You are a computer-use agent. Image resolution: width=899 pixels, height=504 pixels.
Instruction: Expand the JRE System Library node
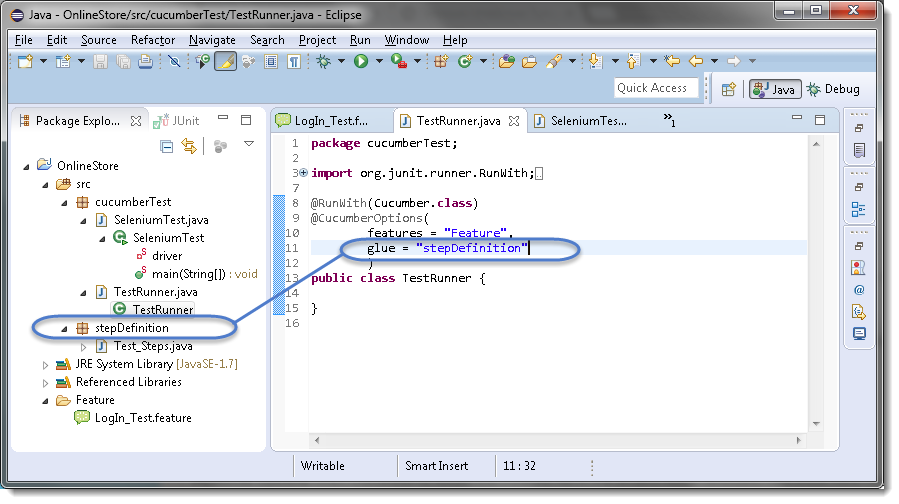(45, 365)
